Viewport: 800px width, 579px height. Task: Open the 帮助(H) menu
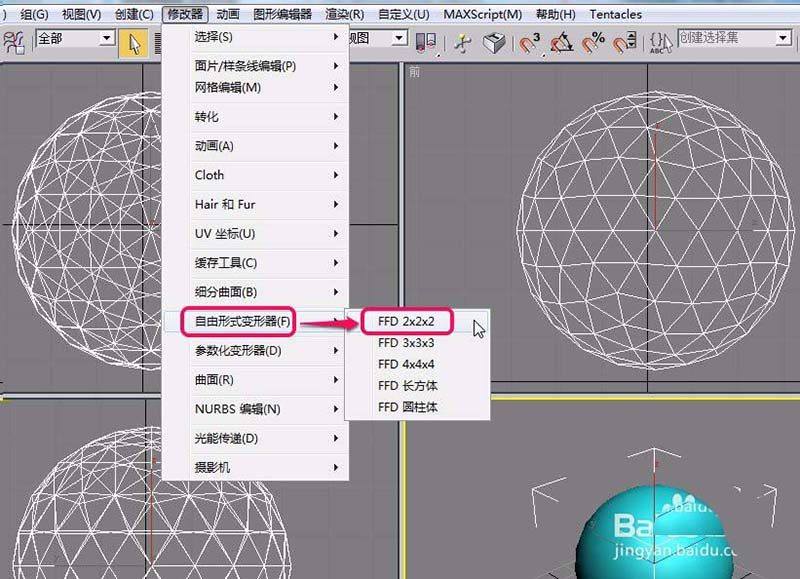(555, 14)
